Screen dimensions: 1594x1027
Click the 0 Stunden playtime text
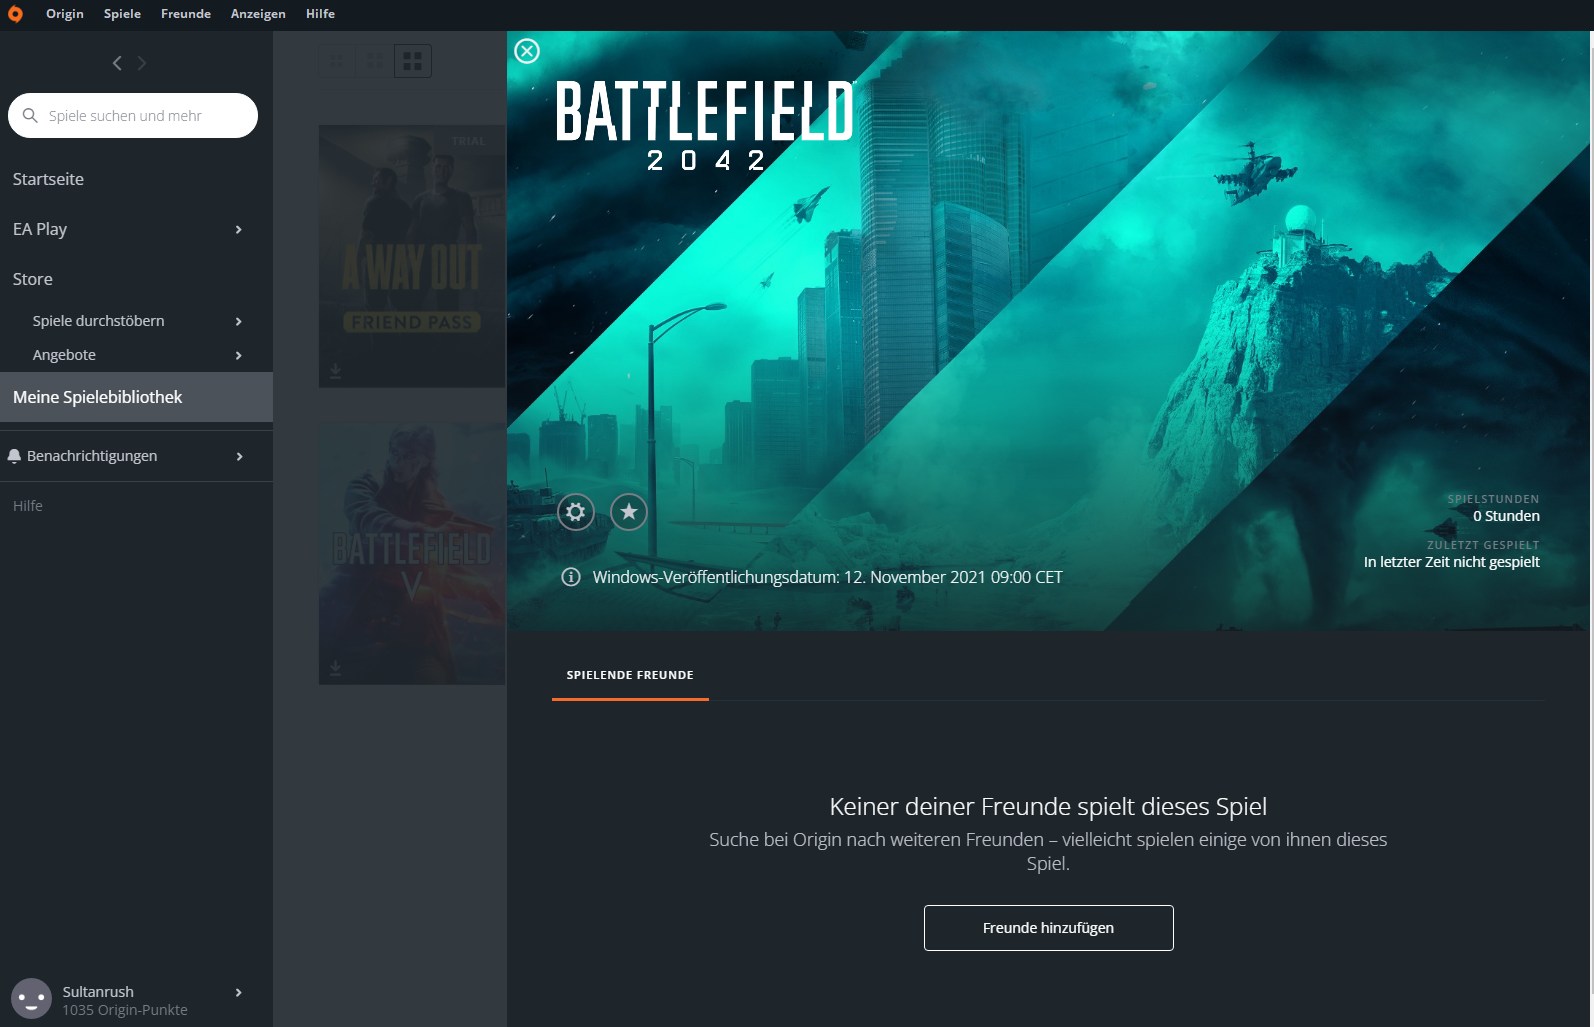point(1506,516)
